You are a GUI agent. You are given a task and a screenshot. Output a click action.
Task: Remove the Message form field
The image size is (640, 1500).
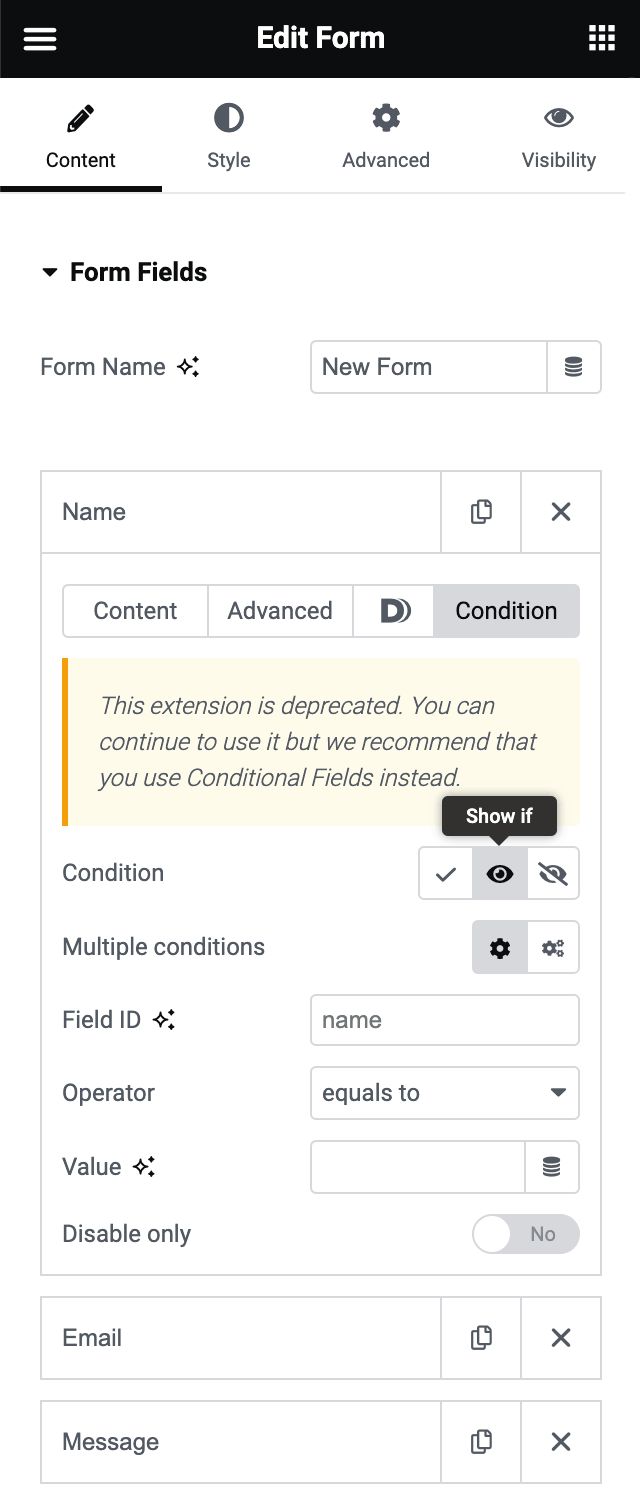pos(561,1442)
